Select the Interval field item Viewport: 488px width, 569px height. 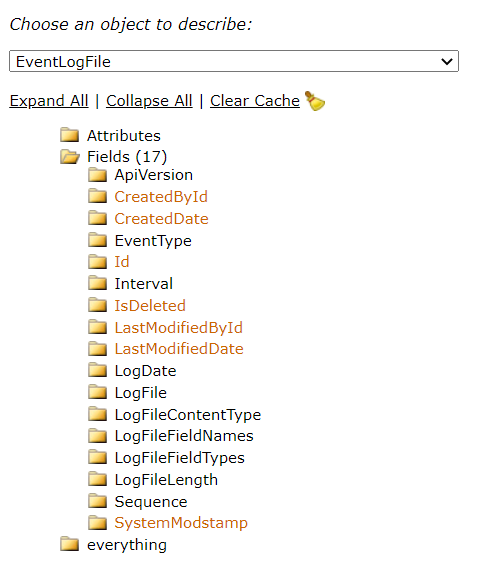coord(144,284)
